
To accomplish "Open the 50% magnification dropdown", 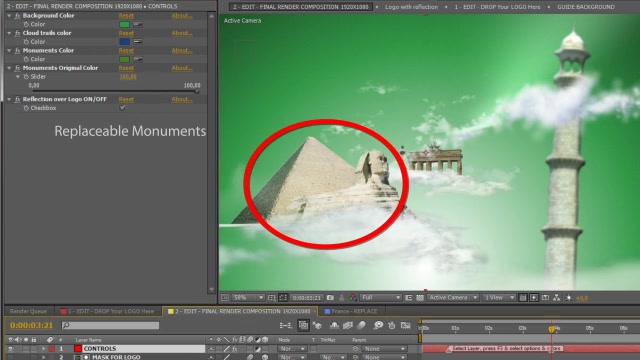I will coord(248,298).
